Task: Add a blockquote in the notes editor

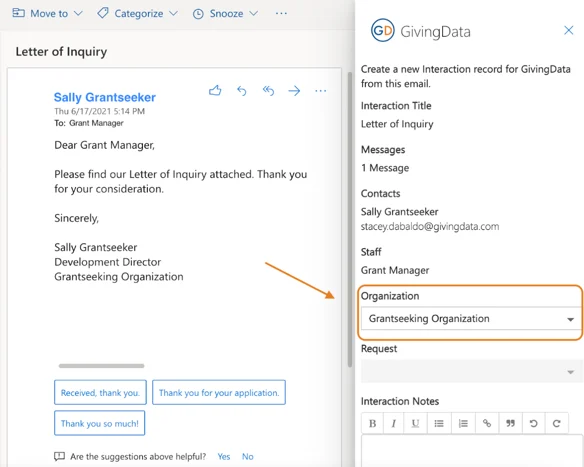Action: tap(510, 423)
